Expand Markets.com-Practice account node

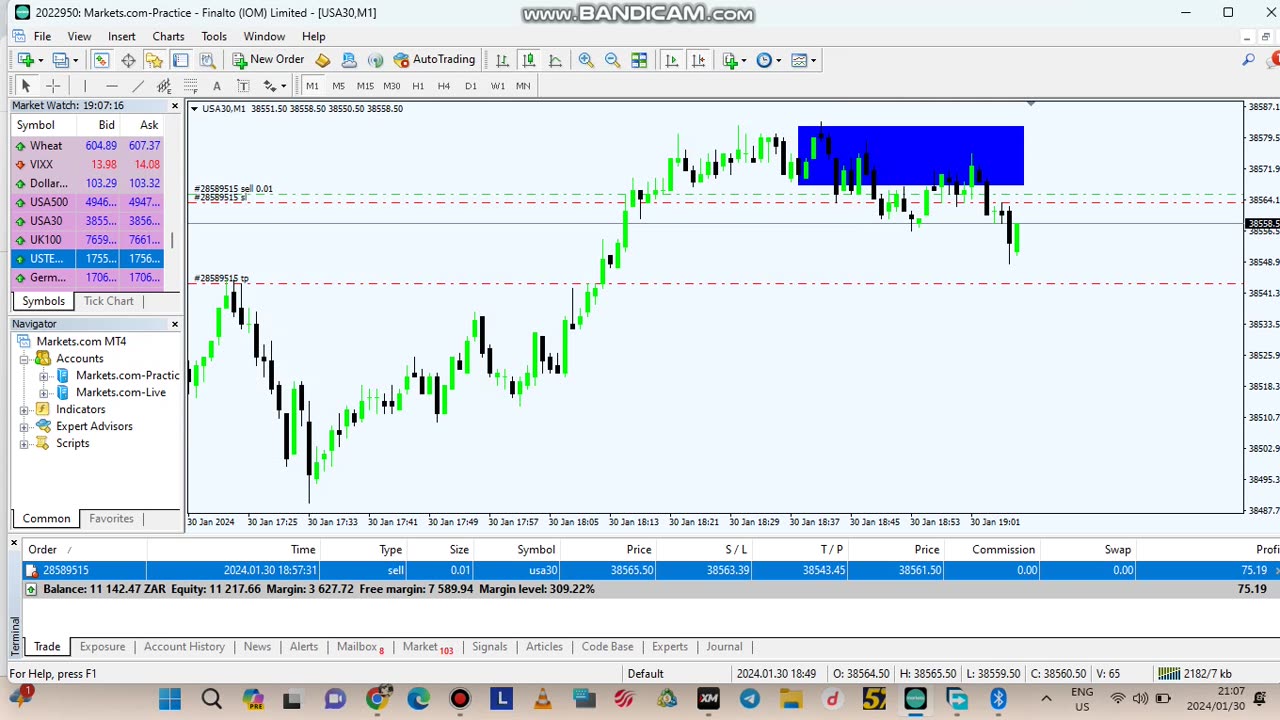[43, 376]
